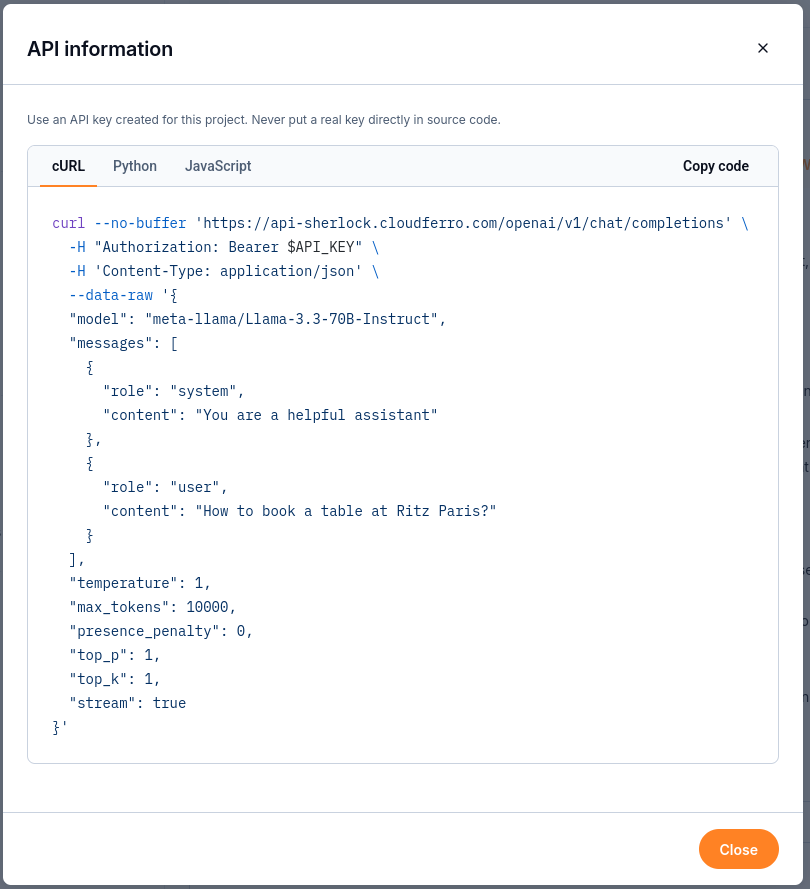Viewport: 810px width, 889px height.
Task: Switch to the Python tab
Action: tap(135, 166)
